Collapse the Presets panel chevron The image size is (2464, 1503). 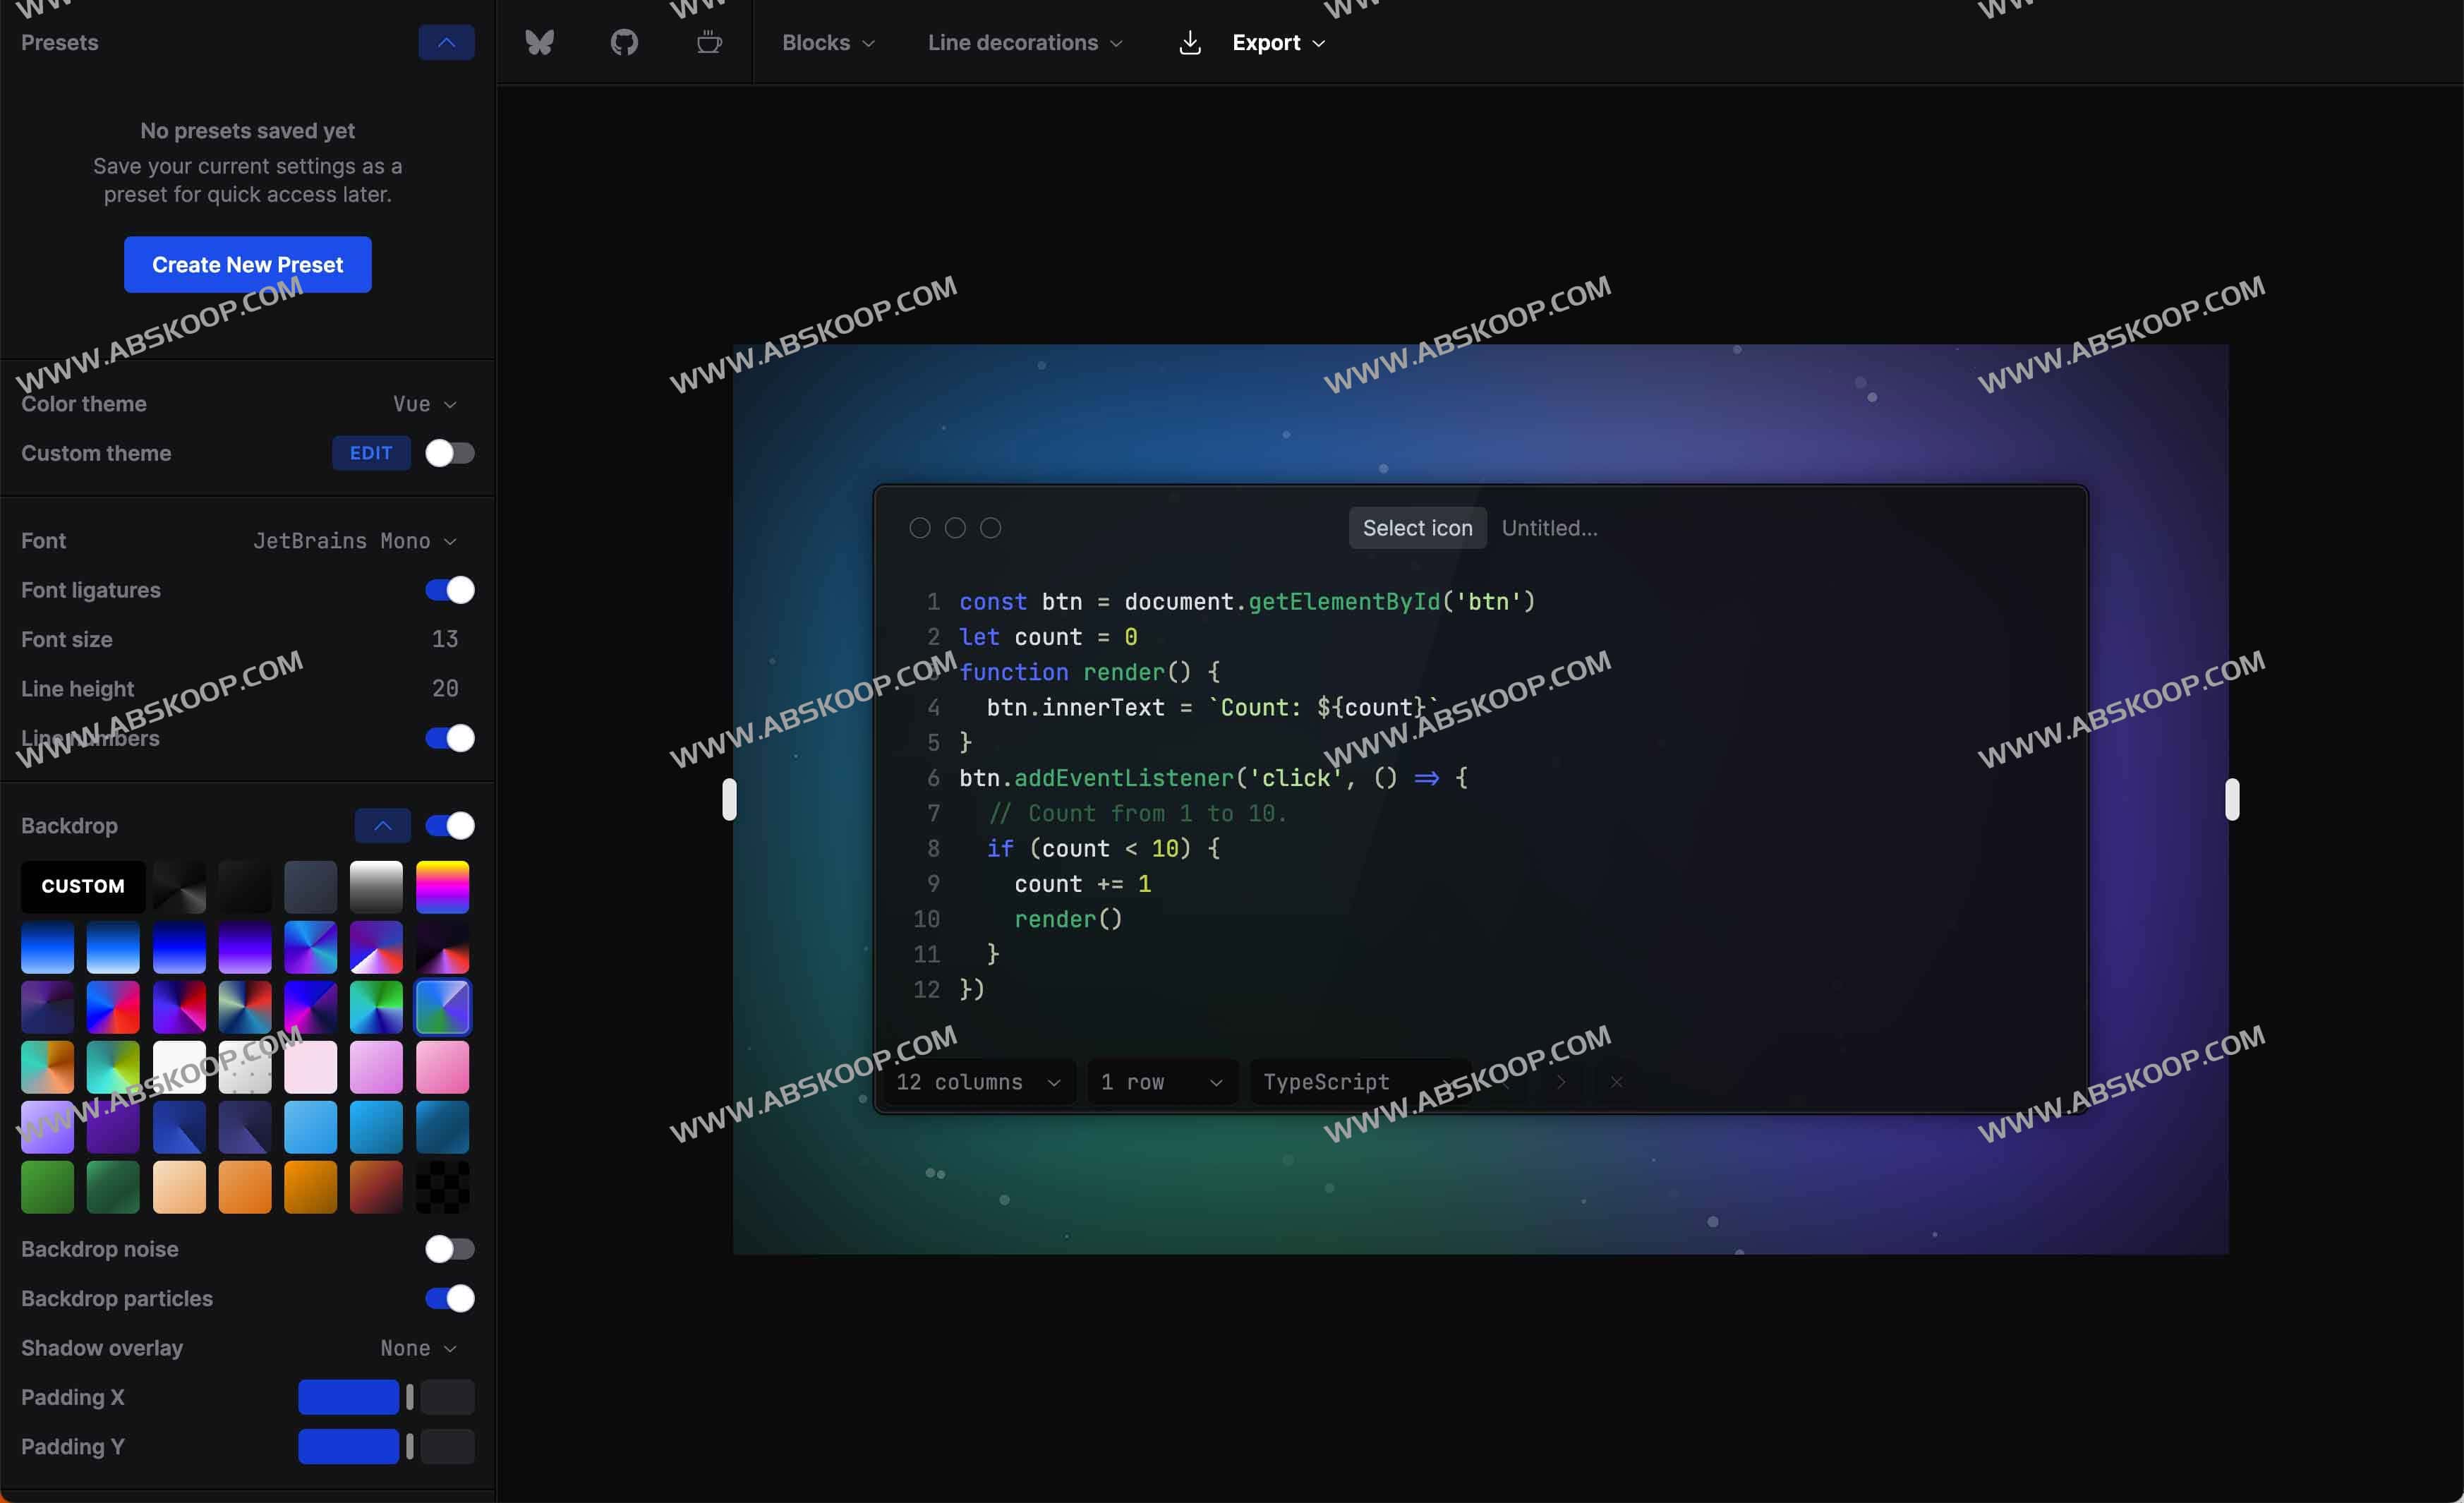(446, 42)
